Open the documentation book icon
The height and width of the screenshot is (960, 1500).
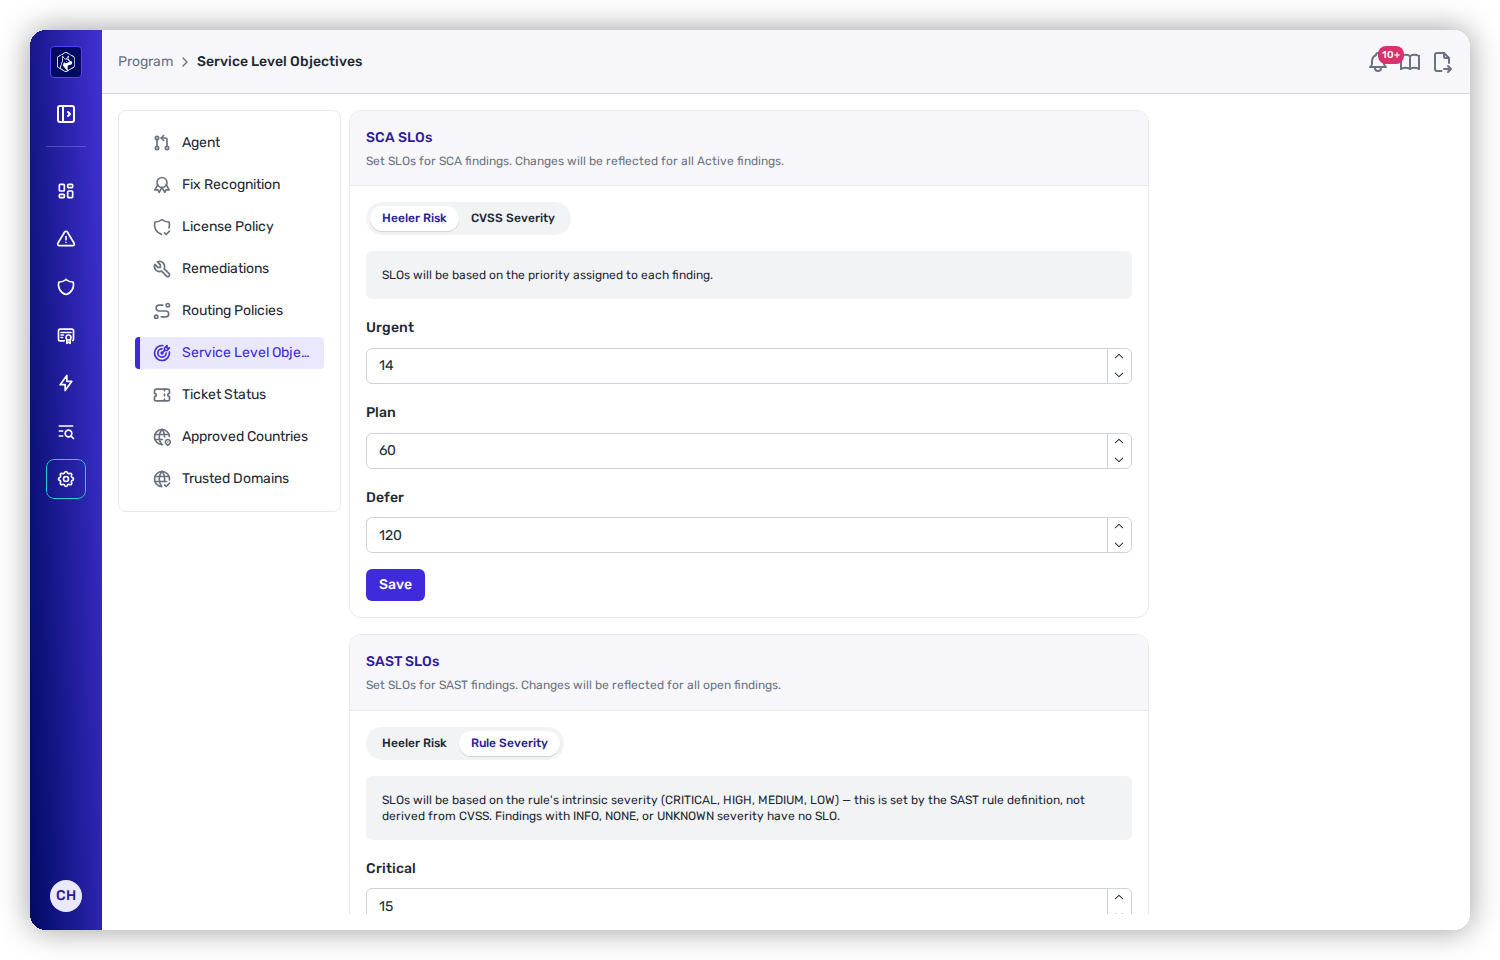click(1410, 63)
